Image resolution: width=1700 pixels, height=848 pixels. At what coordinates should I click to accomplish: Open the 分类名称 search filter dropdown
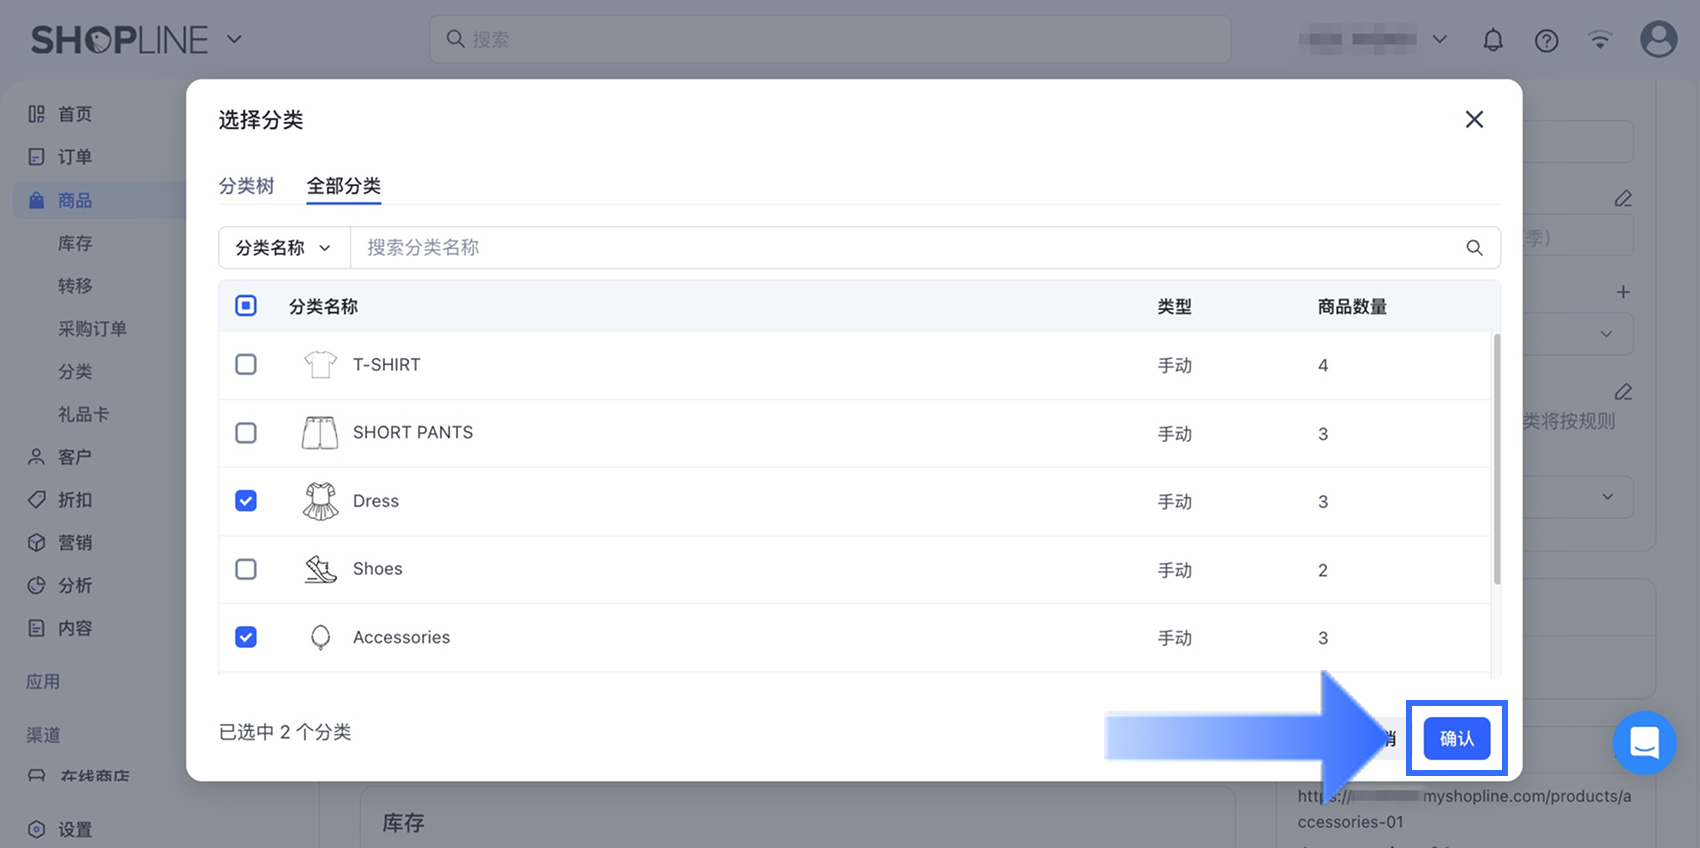click(284, 248)
